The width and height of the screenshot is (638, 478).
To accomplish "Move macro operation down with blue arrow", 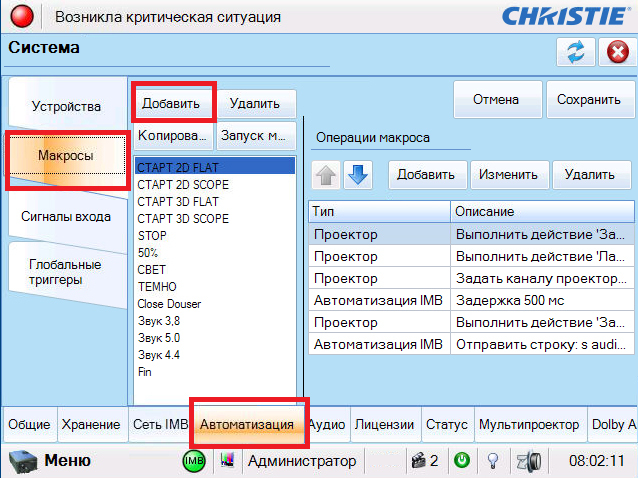I will point(358,175).
